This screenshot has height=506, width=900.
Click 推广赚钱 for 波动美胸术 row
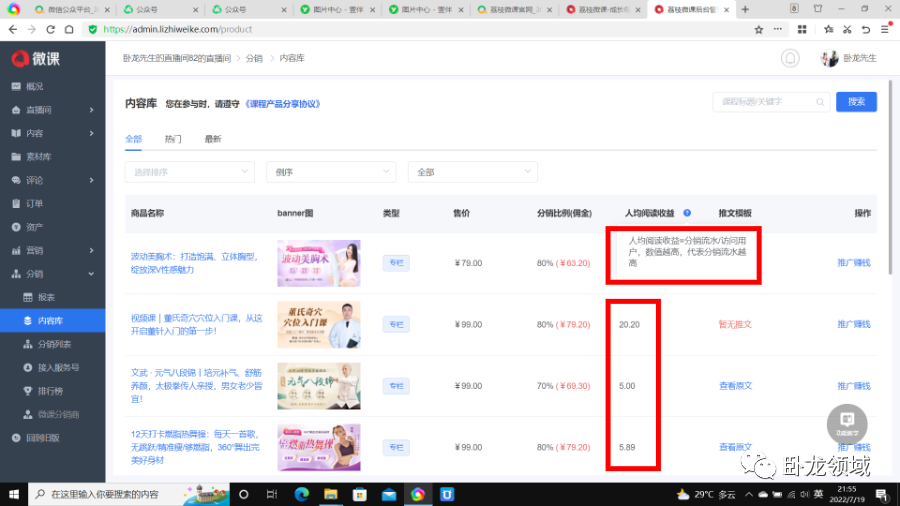pyautogui.click(x=854, y=263)
